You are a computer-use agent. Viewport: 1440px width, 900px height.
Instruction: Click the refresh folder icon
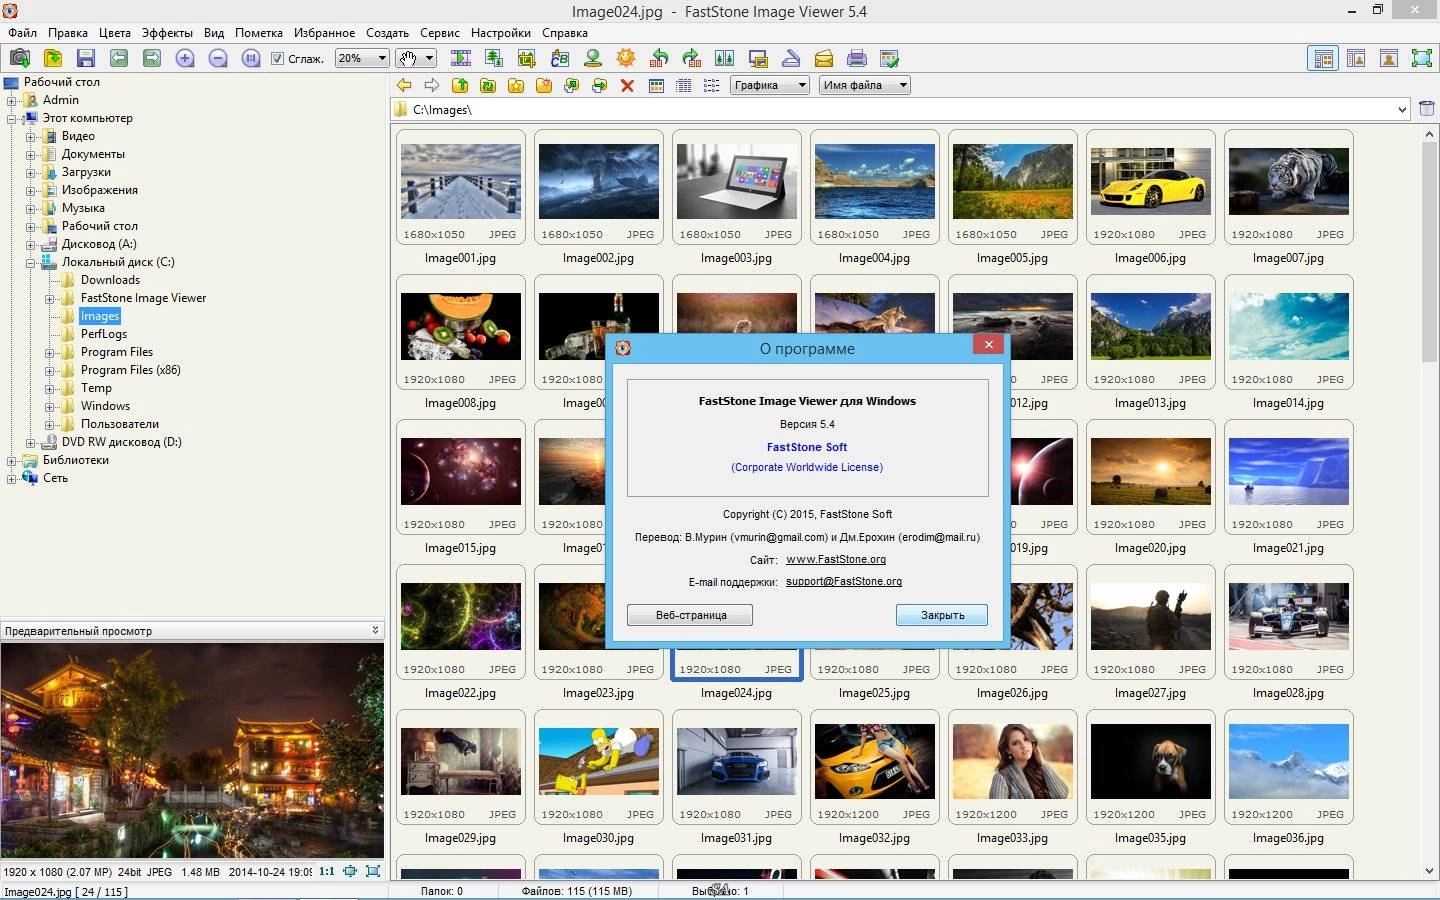488,85
